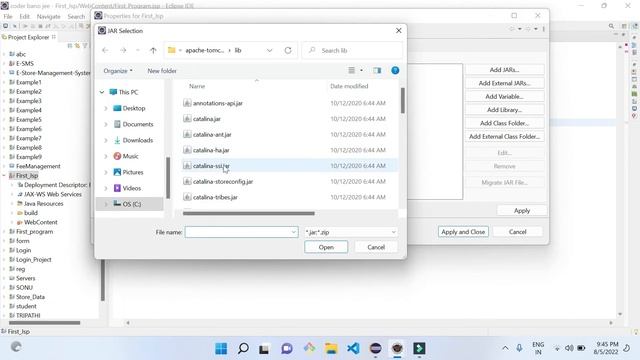Open taskbar Search icon
The width and height of the screenshot is (640, 360).
(243, 348)
